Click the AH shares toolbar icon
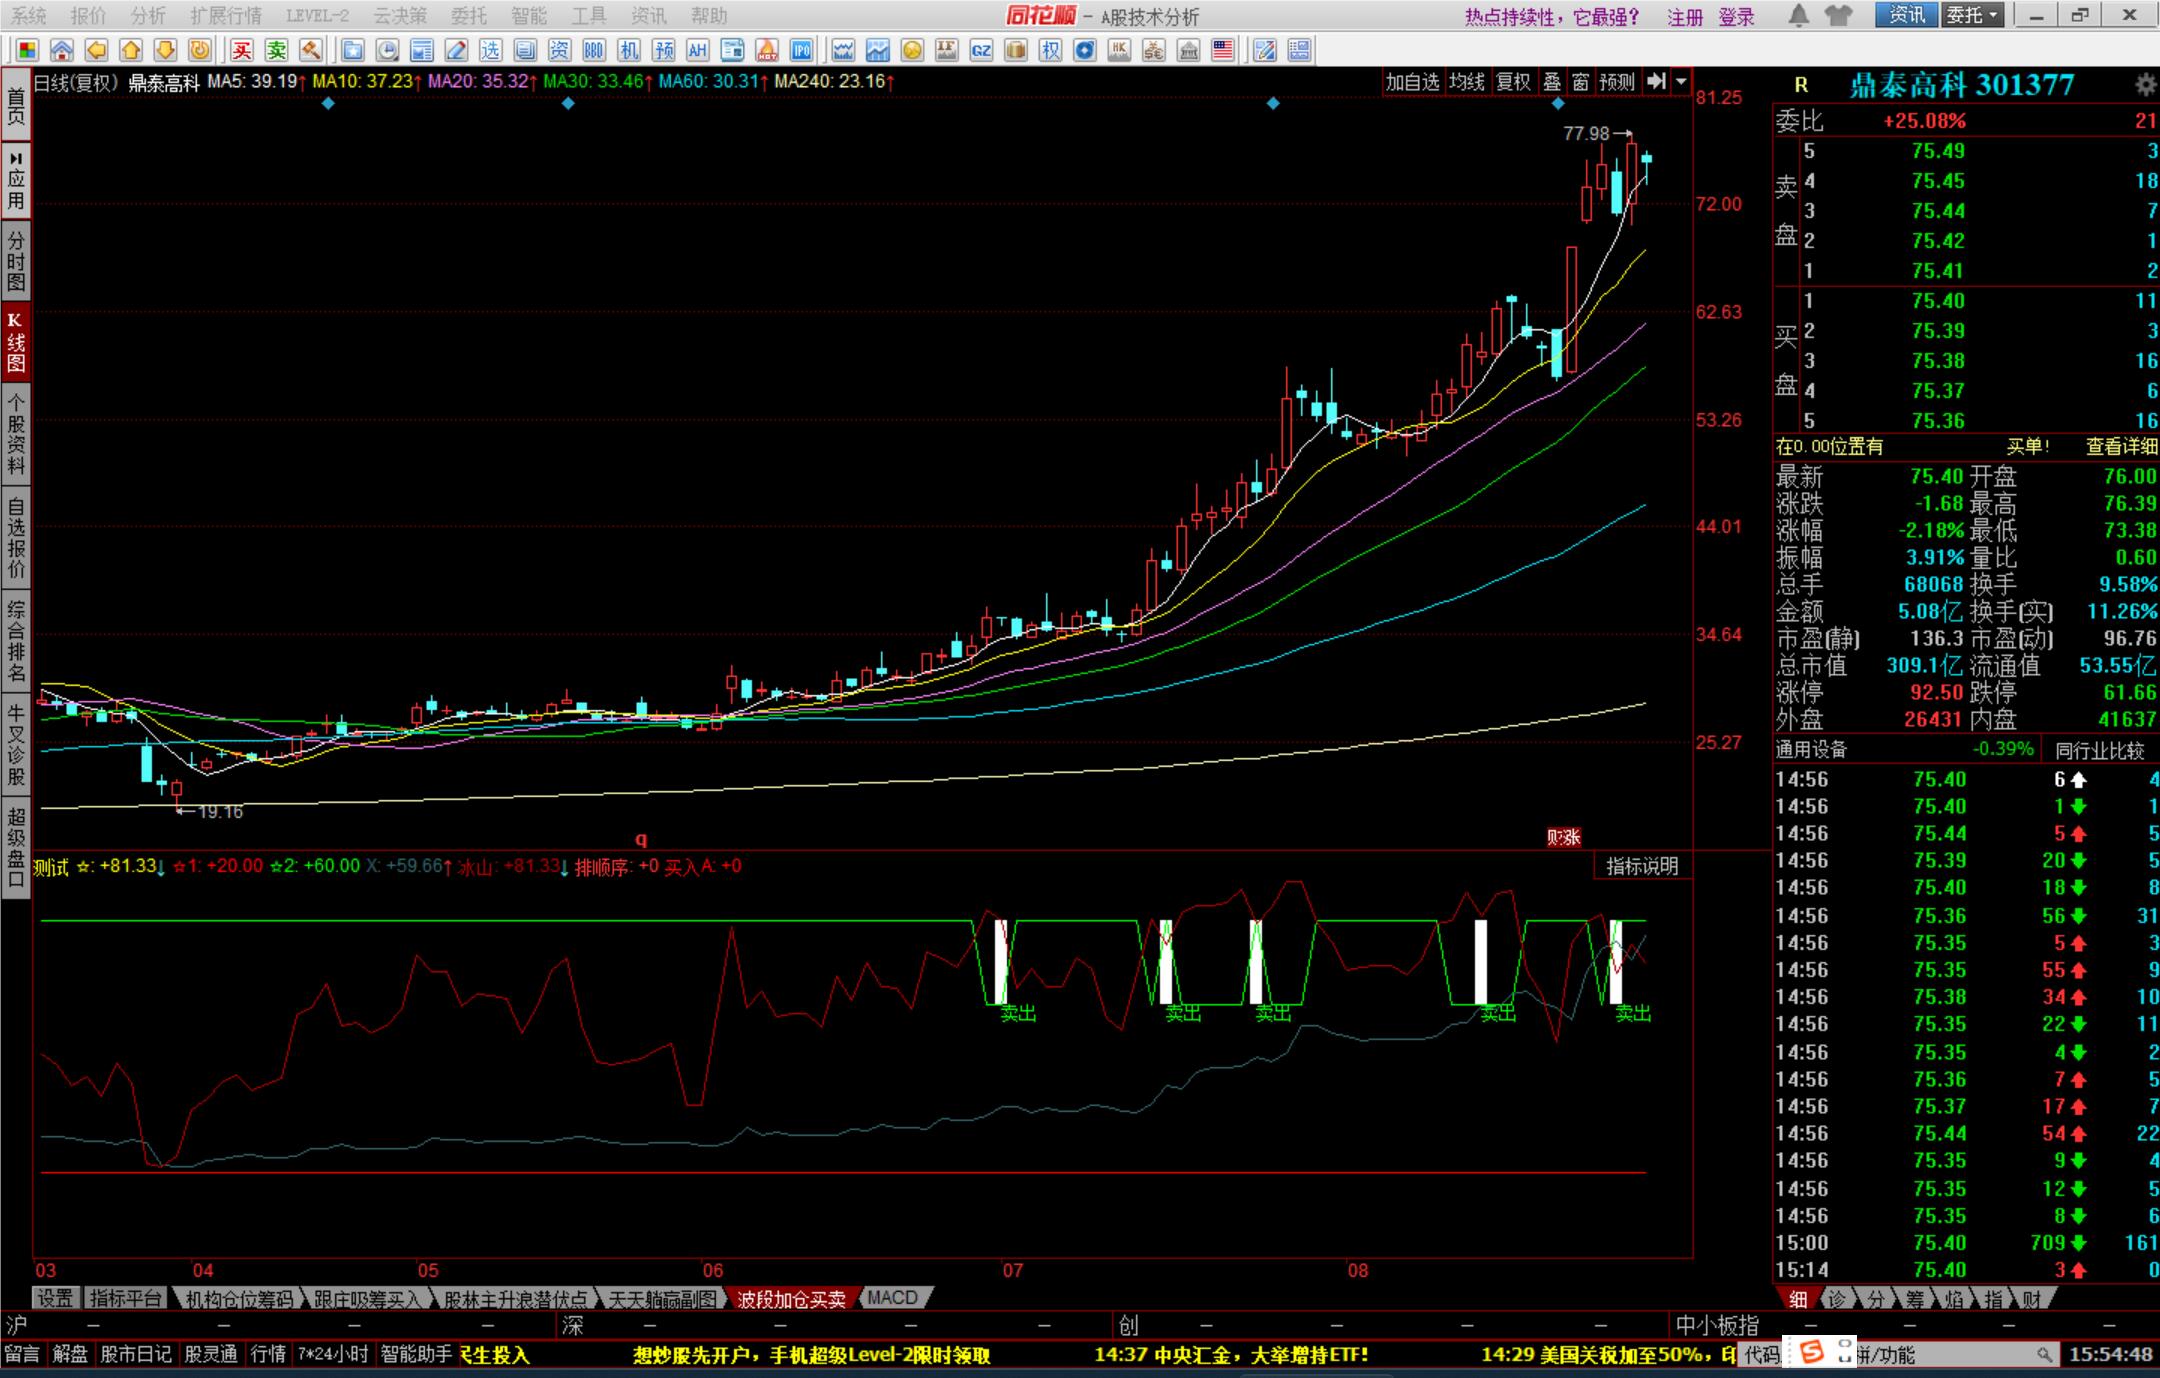Image resolution: width=2160 pixels, height=1378 pixels. (697, 50)
